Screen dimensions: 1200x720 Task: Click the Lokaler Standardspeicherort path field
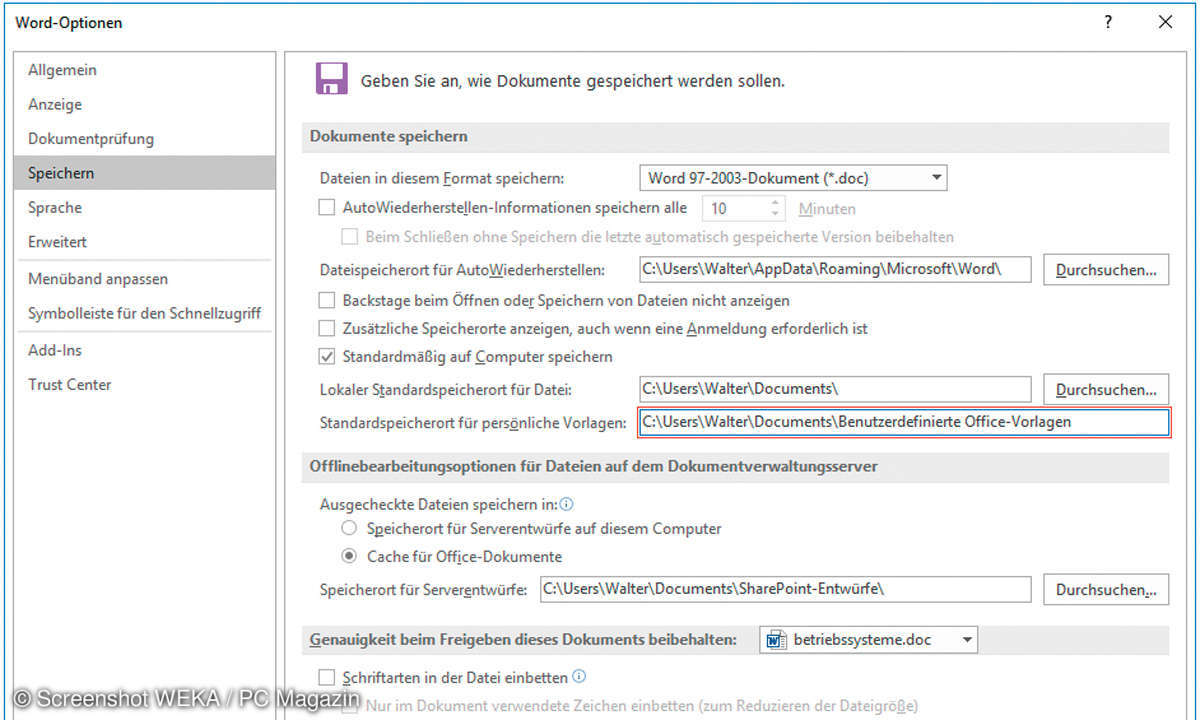point(835,388)
